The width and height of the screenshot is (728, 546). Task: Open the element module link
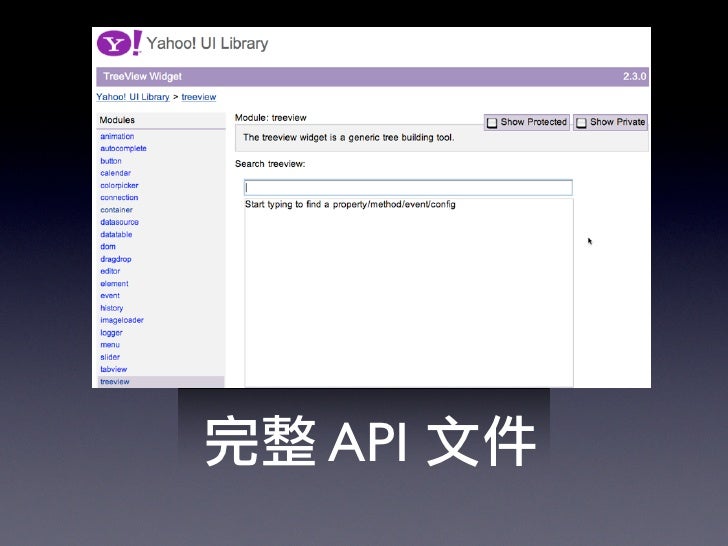tap(114, 284)
